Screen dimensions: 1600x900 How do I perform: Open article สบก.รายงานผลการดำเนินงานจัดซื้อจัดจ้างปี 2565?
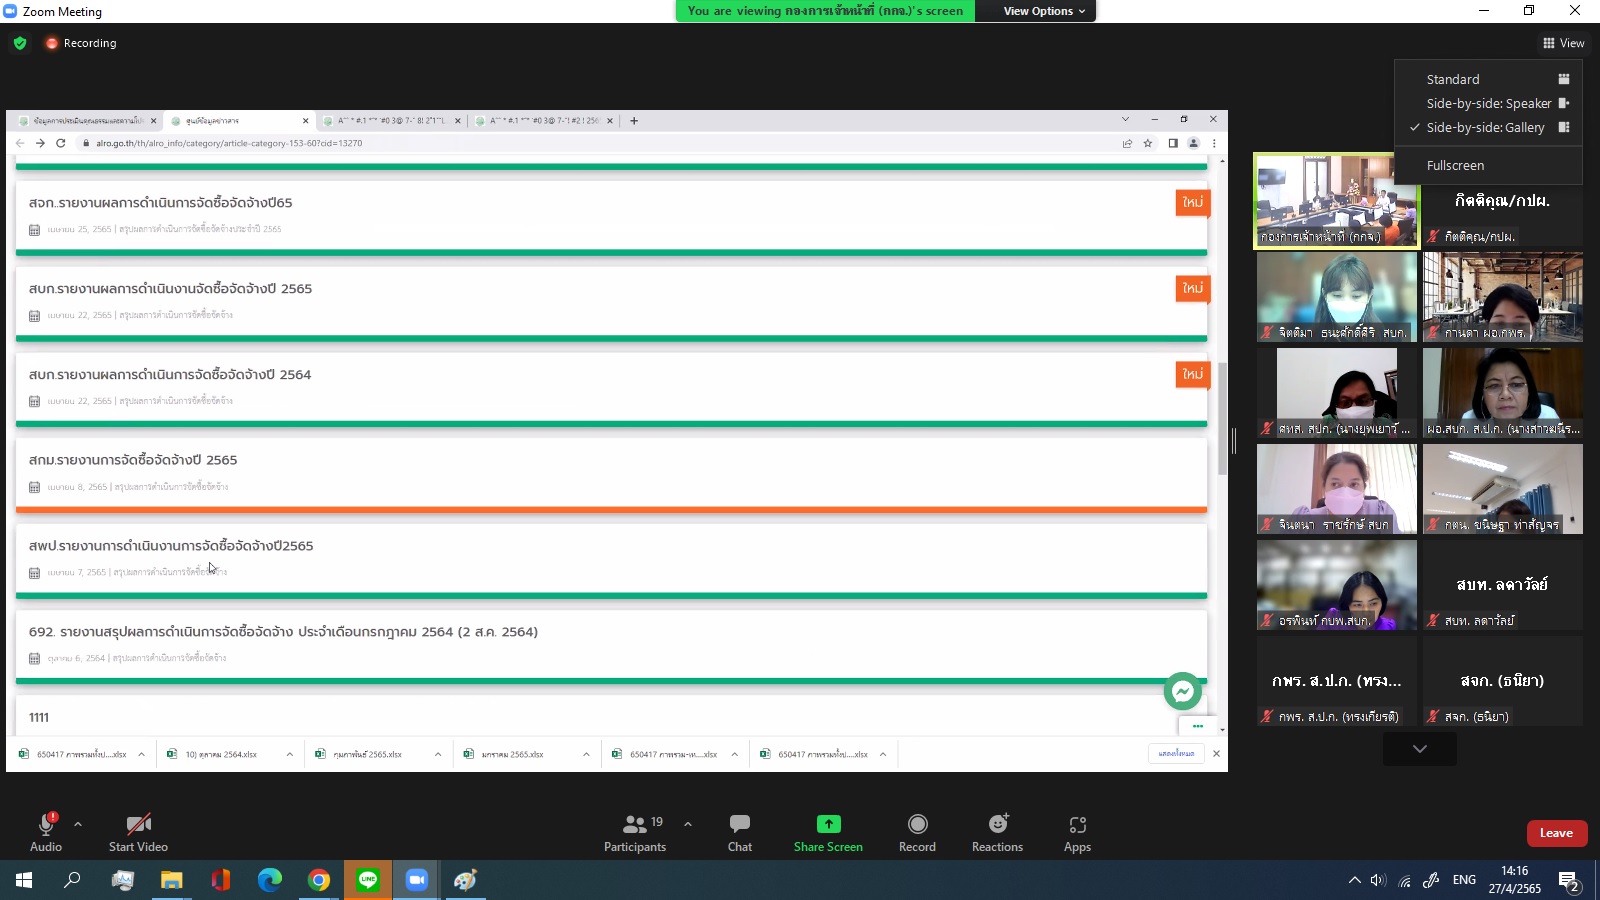pyautogui.click(x=170, y=289)
